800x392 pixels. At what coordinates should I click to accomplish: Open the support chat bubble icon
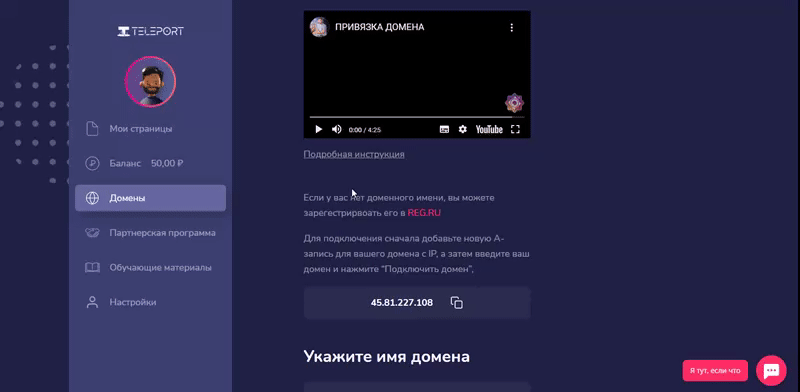point(771,371)
